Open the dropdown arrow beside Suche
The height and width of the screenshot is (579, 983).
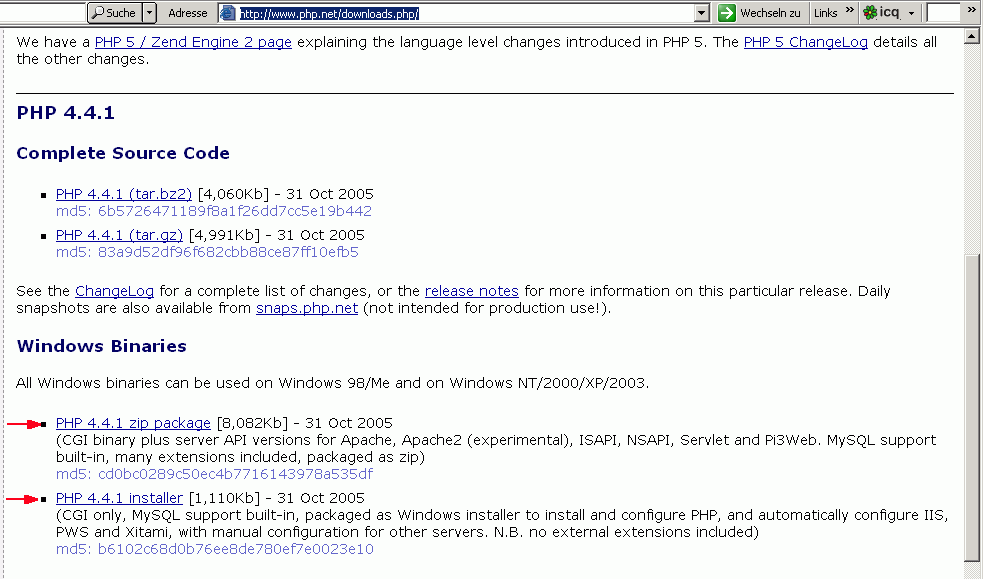[149, 13]
